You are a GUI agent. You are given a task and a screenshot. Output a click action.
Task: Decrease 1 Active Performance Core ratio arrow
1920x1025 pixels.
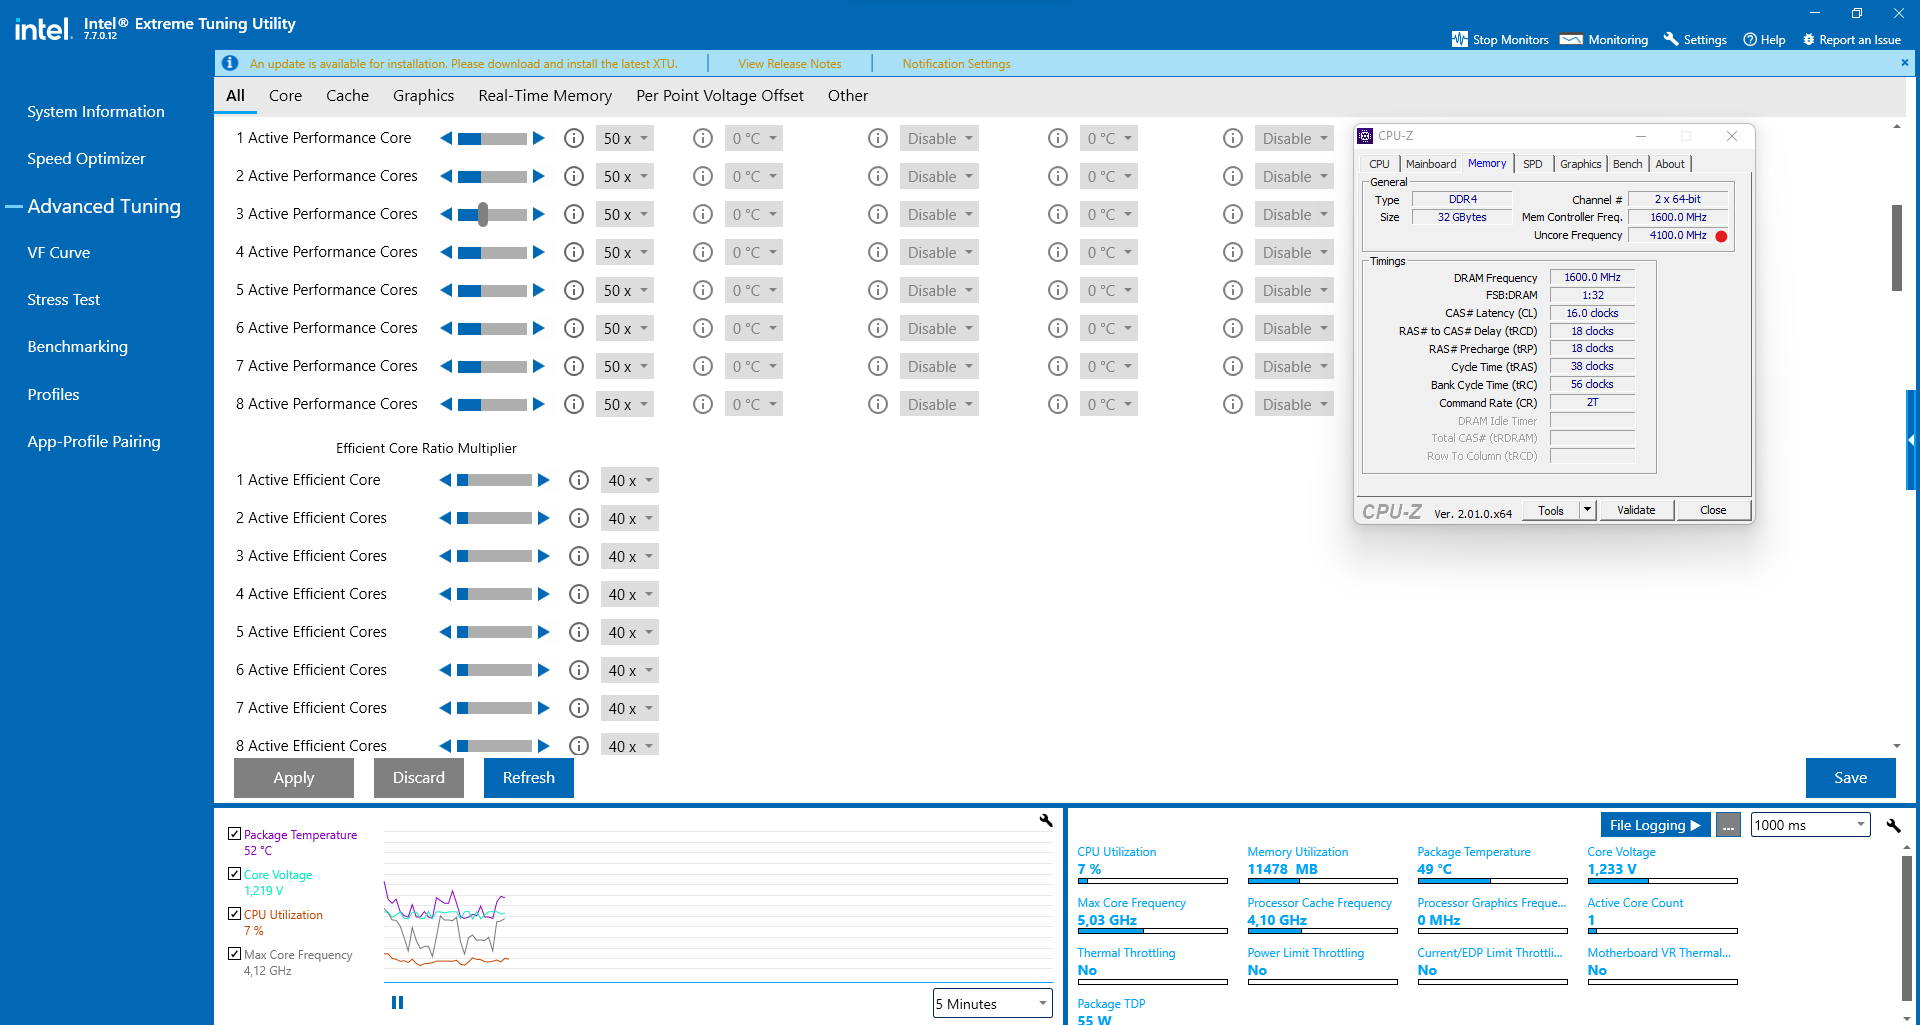point(446,138)
